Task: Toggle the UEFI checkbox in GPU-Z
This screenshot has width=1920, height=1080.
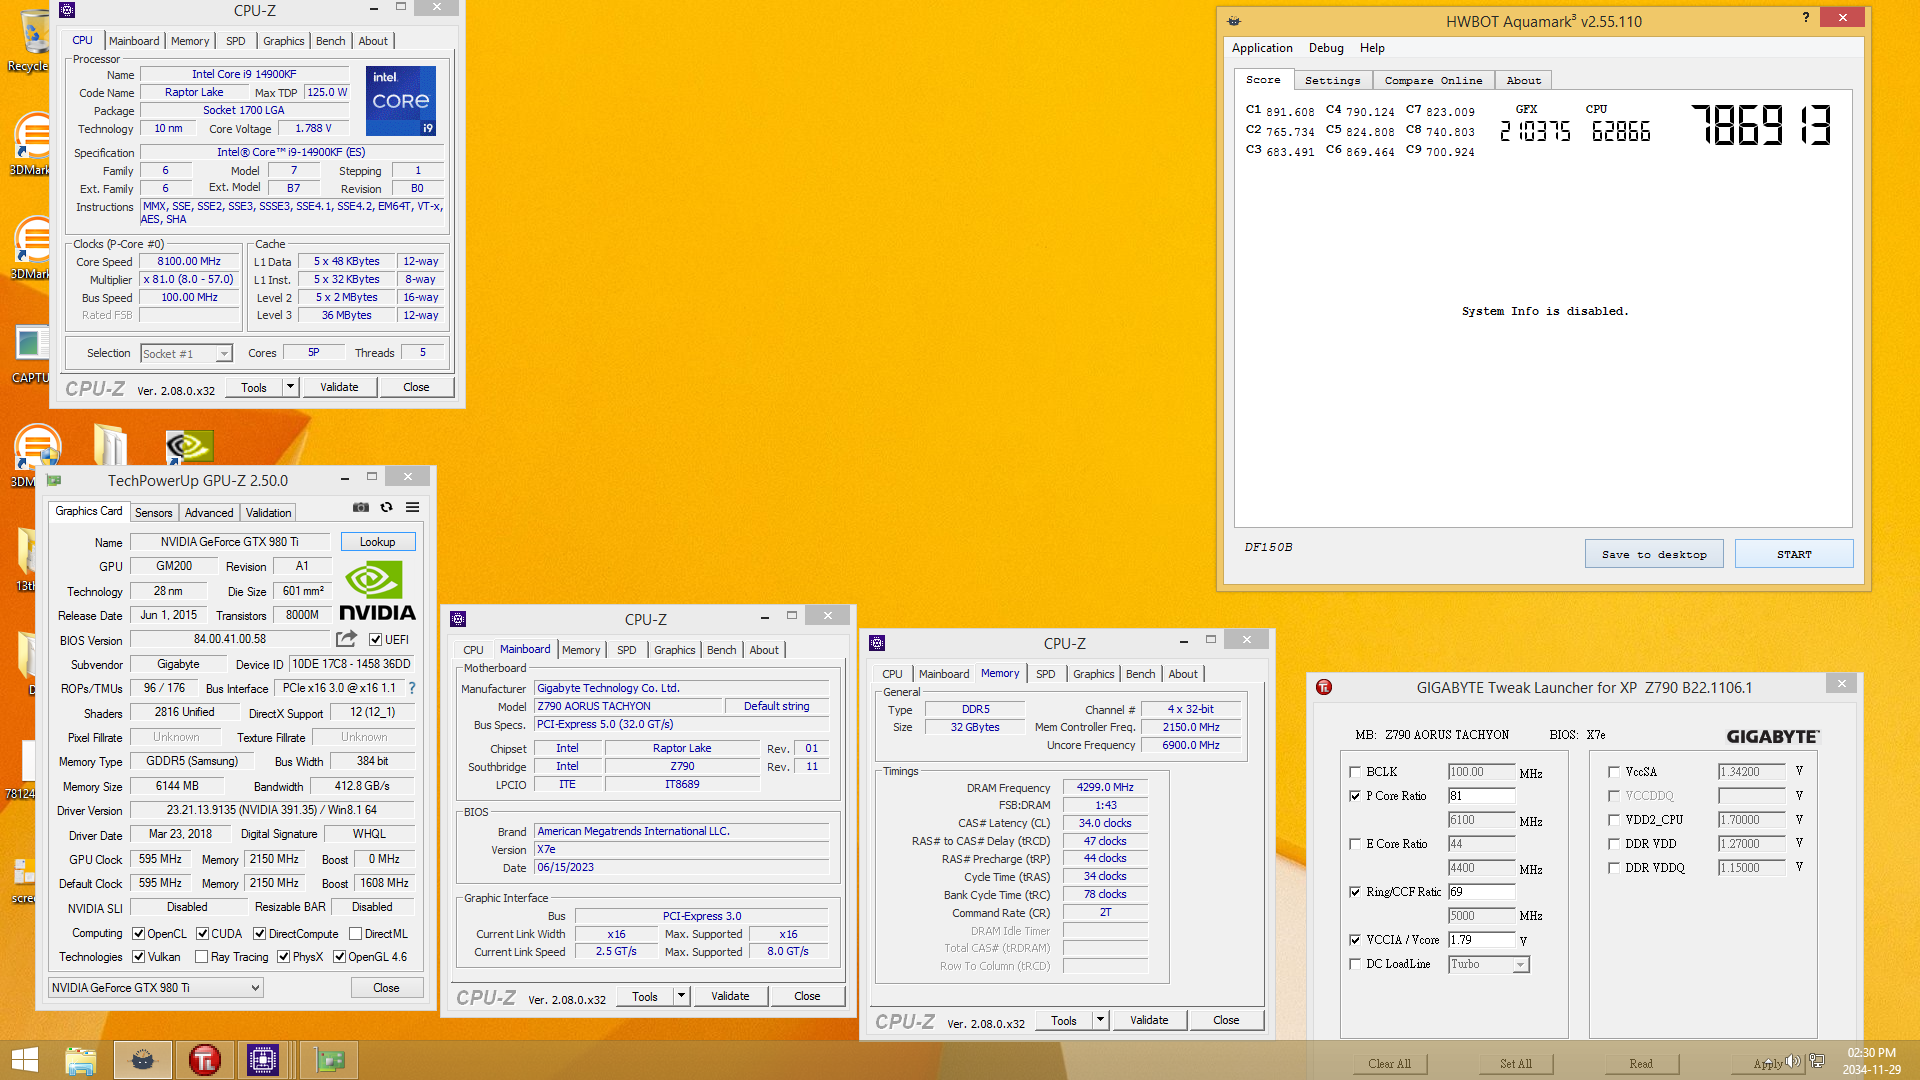Action: [x=376, y=640]
